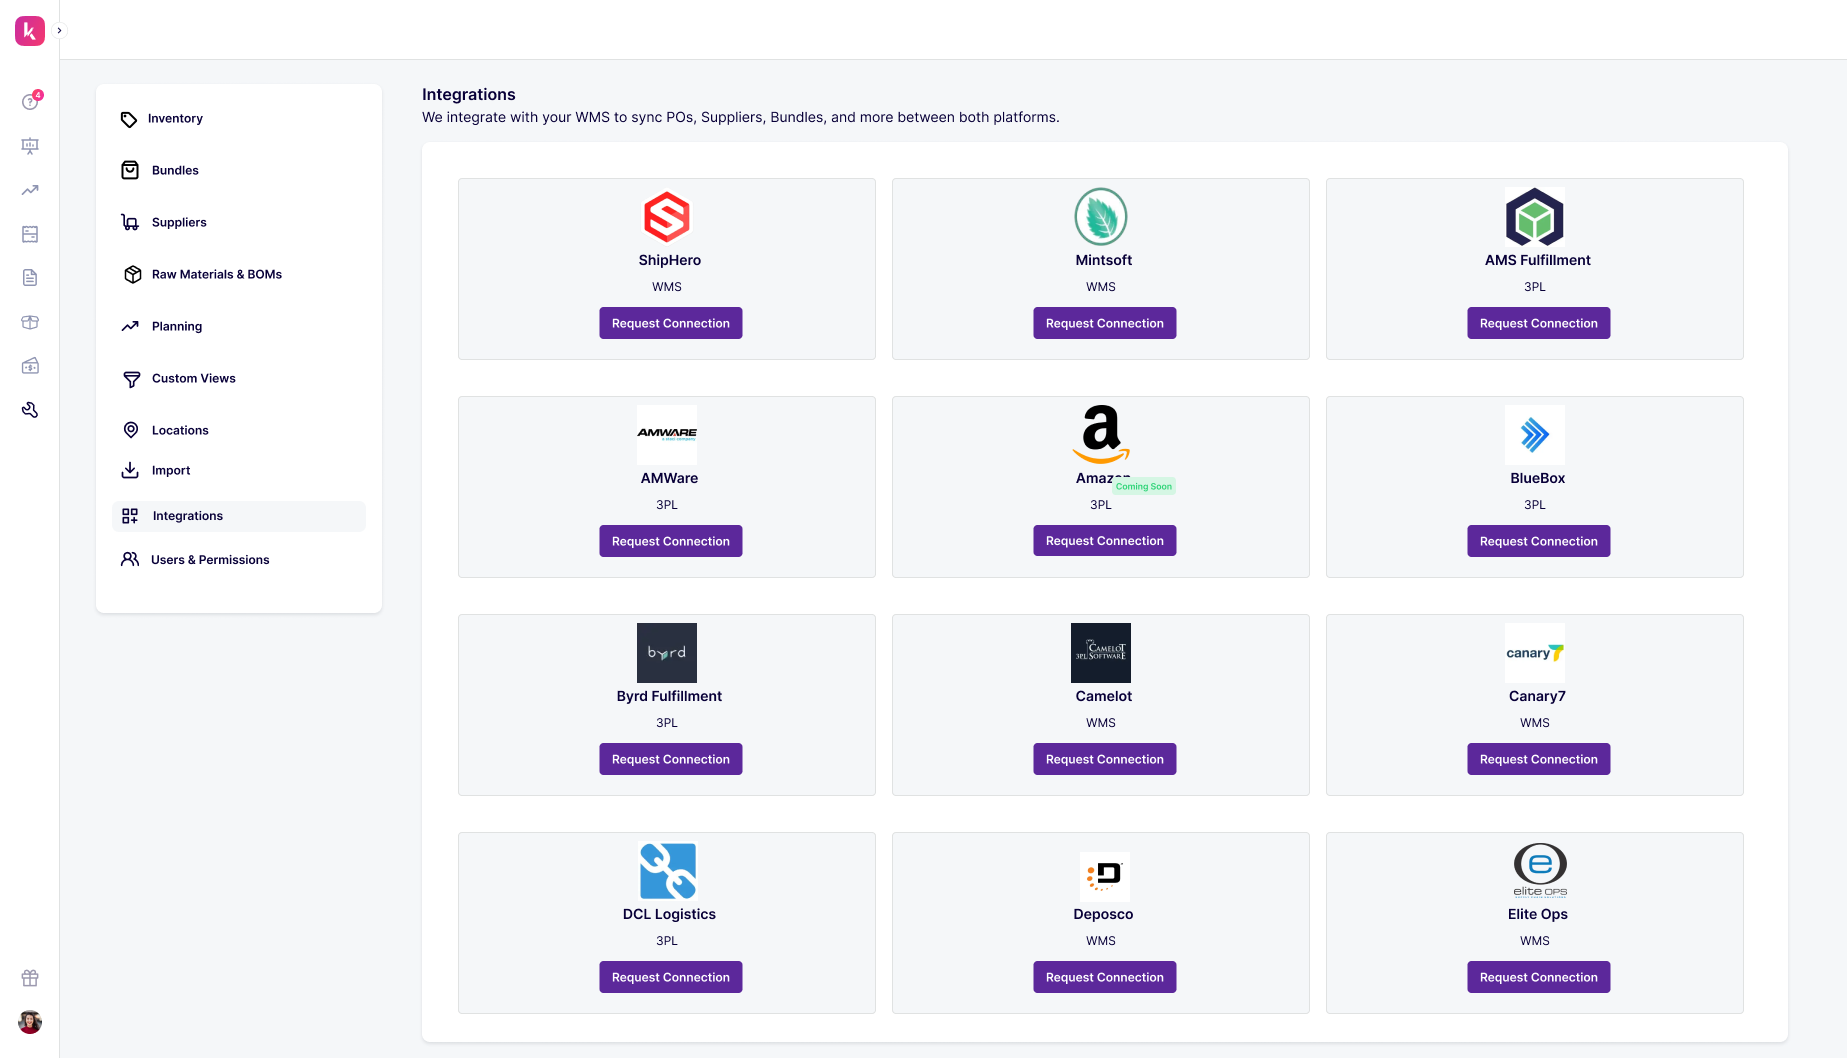Request Connection for Canary7
1847x1058 pixels.
coord(1539,759)
